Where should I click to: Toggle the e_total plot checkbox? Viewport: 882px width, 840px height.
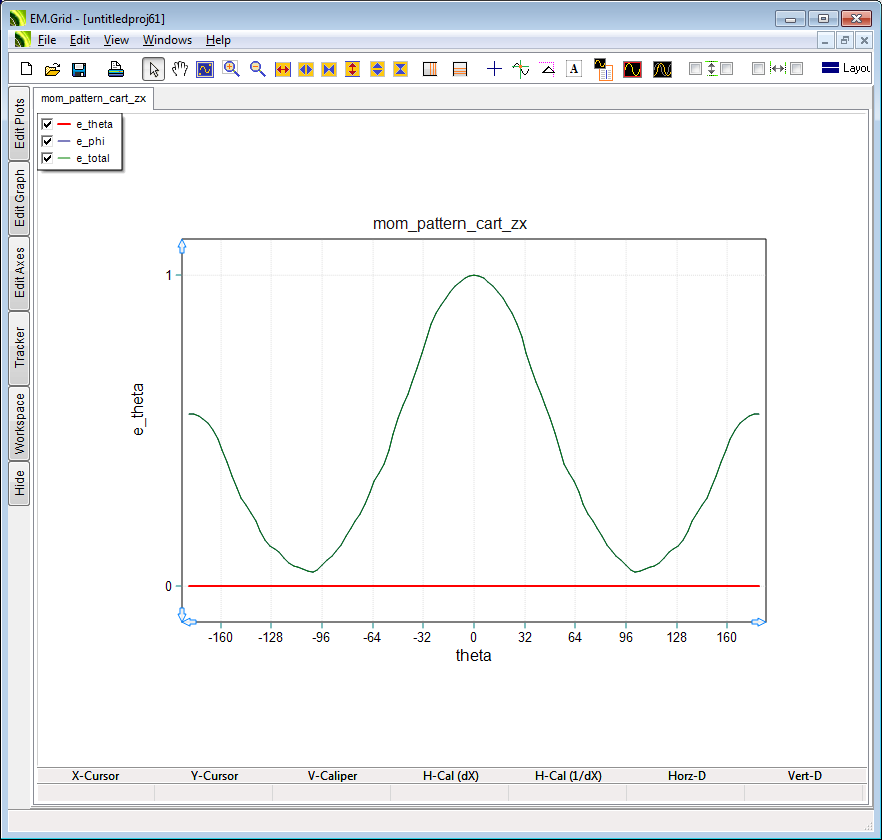[47, 158]
